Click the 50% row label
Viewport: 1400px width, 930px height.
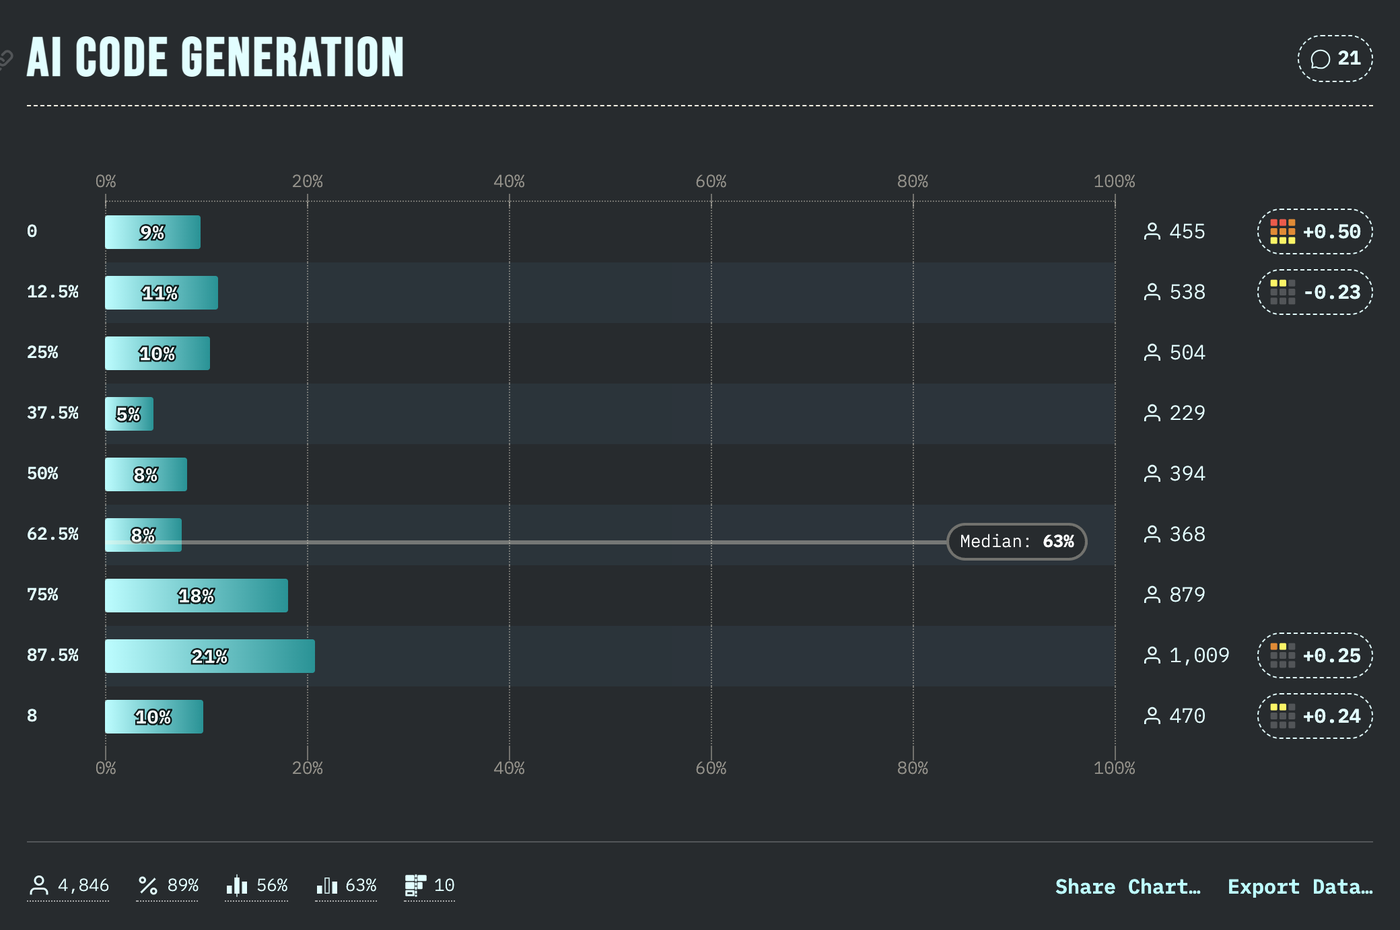pos(43,474)
